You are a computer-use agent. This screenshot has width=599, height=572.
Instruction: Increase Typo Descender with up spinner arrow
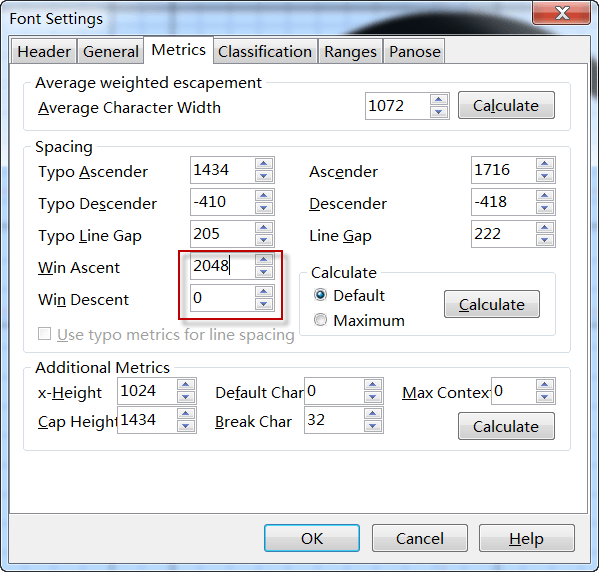[x=264, y=196]
